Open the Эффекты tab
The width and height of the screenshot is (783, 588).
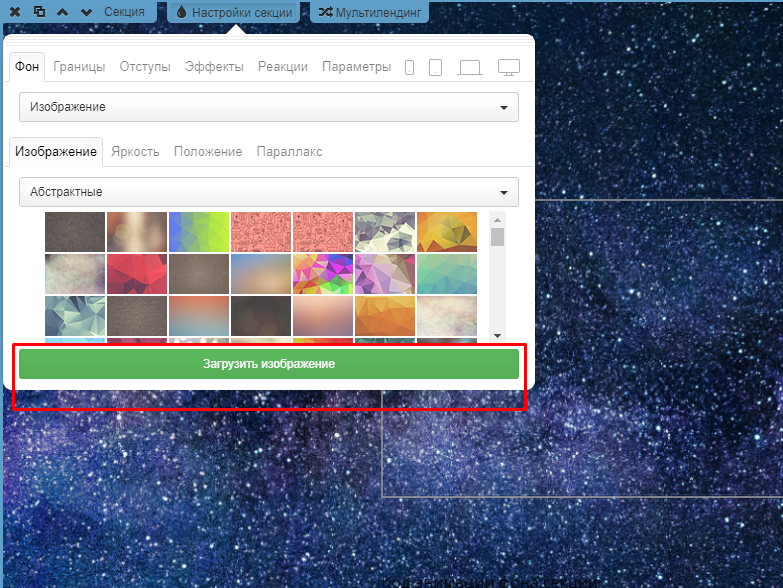214,67
